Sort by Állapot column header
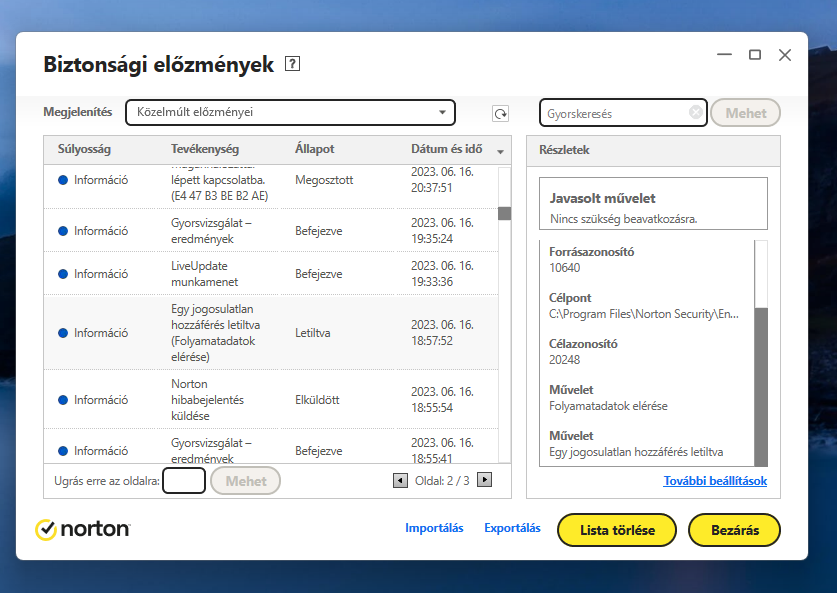 (x=314, y=149)
